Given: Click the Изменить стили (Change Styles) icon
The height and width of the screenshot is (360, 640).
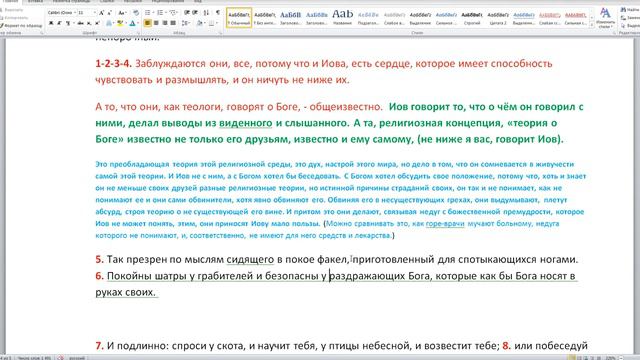Looking at the screenshot, I should point(605,18).
